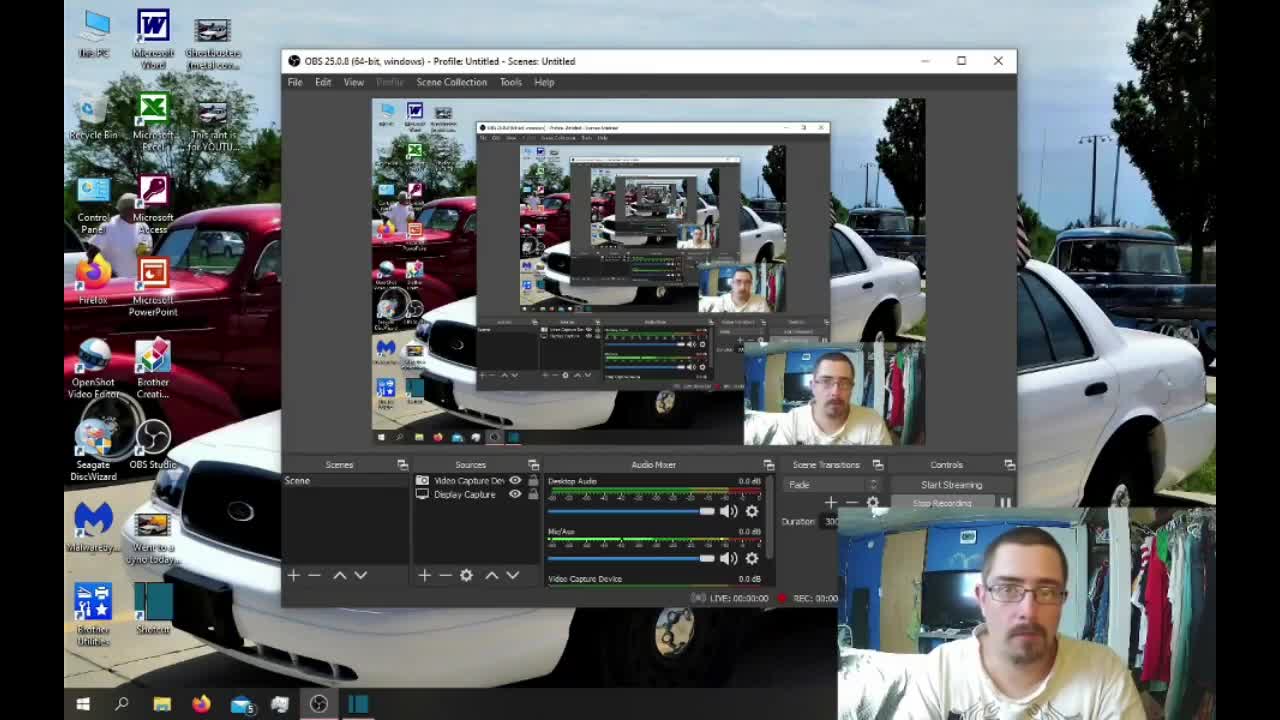The image size is (1280, 720).
Task: Select the Scene item in Scenes list
Action: click(x=346, y=481)
